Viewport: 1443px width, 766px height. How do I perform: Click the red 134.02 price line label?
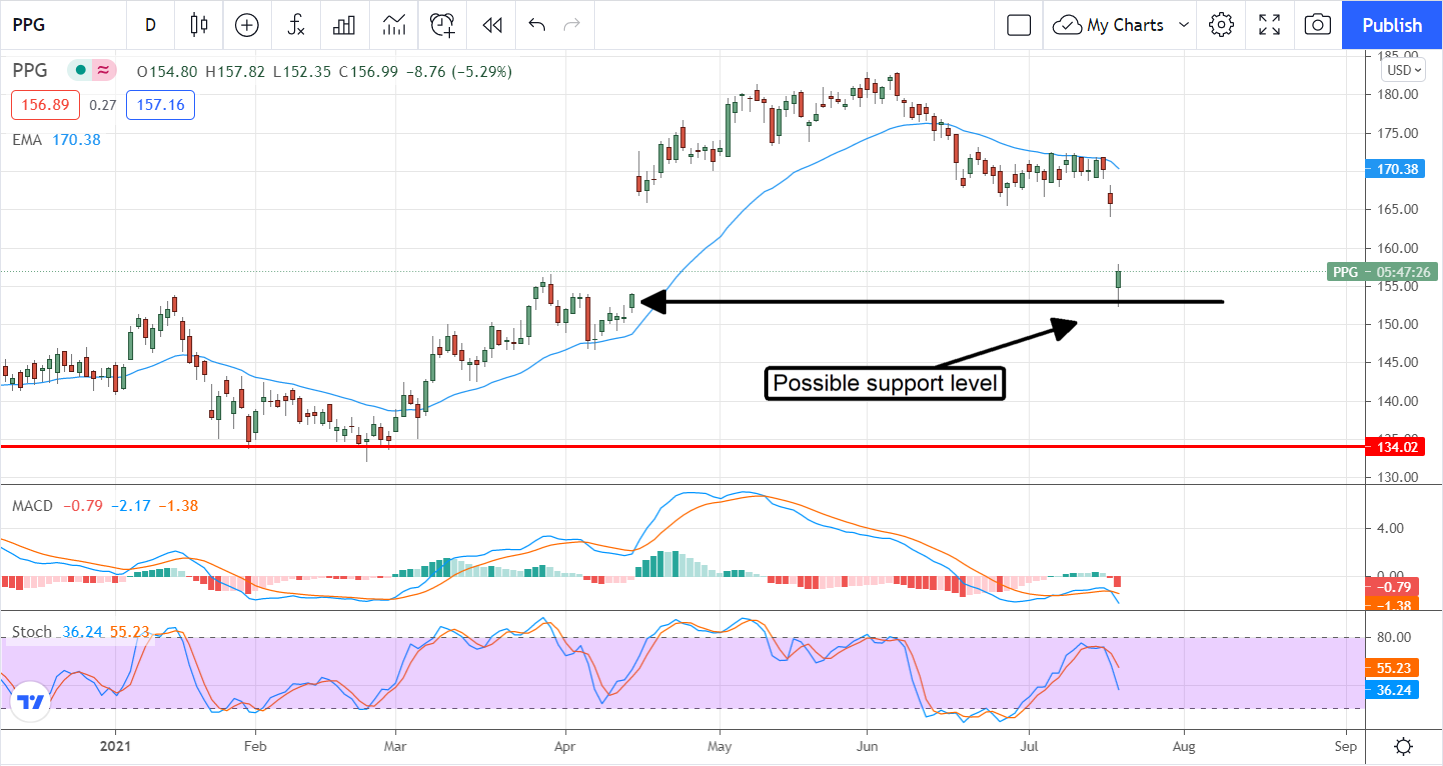point(1394,446)
